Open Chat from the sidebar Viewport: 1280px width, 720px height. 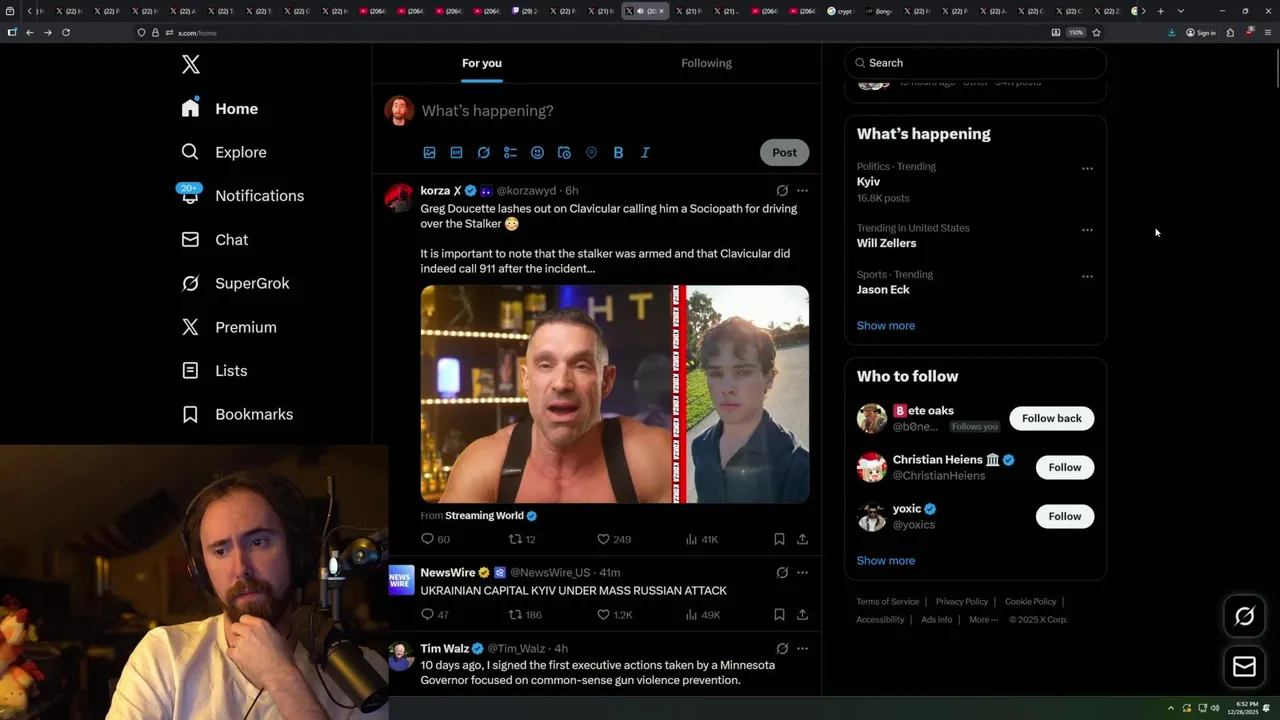coord(214,240)
